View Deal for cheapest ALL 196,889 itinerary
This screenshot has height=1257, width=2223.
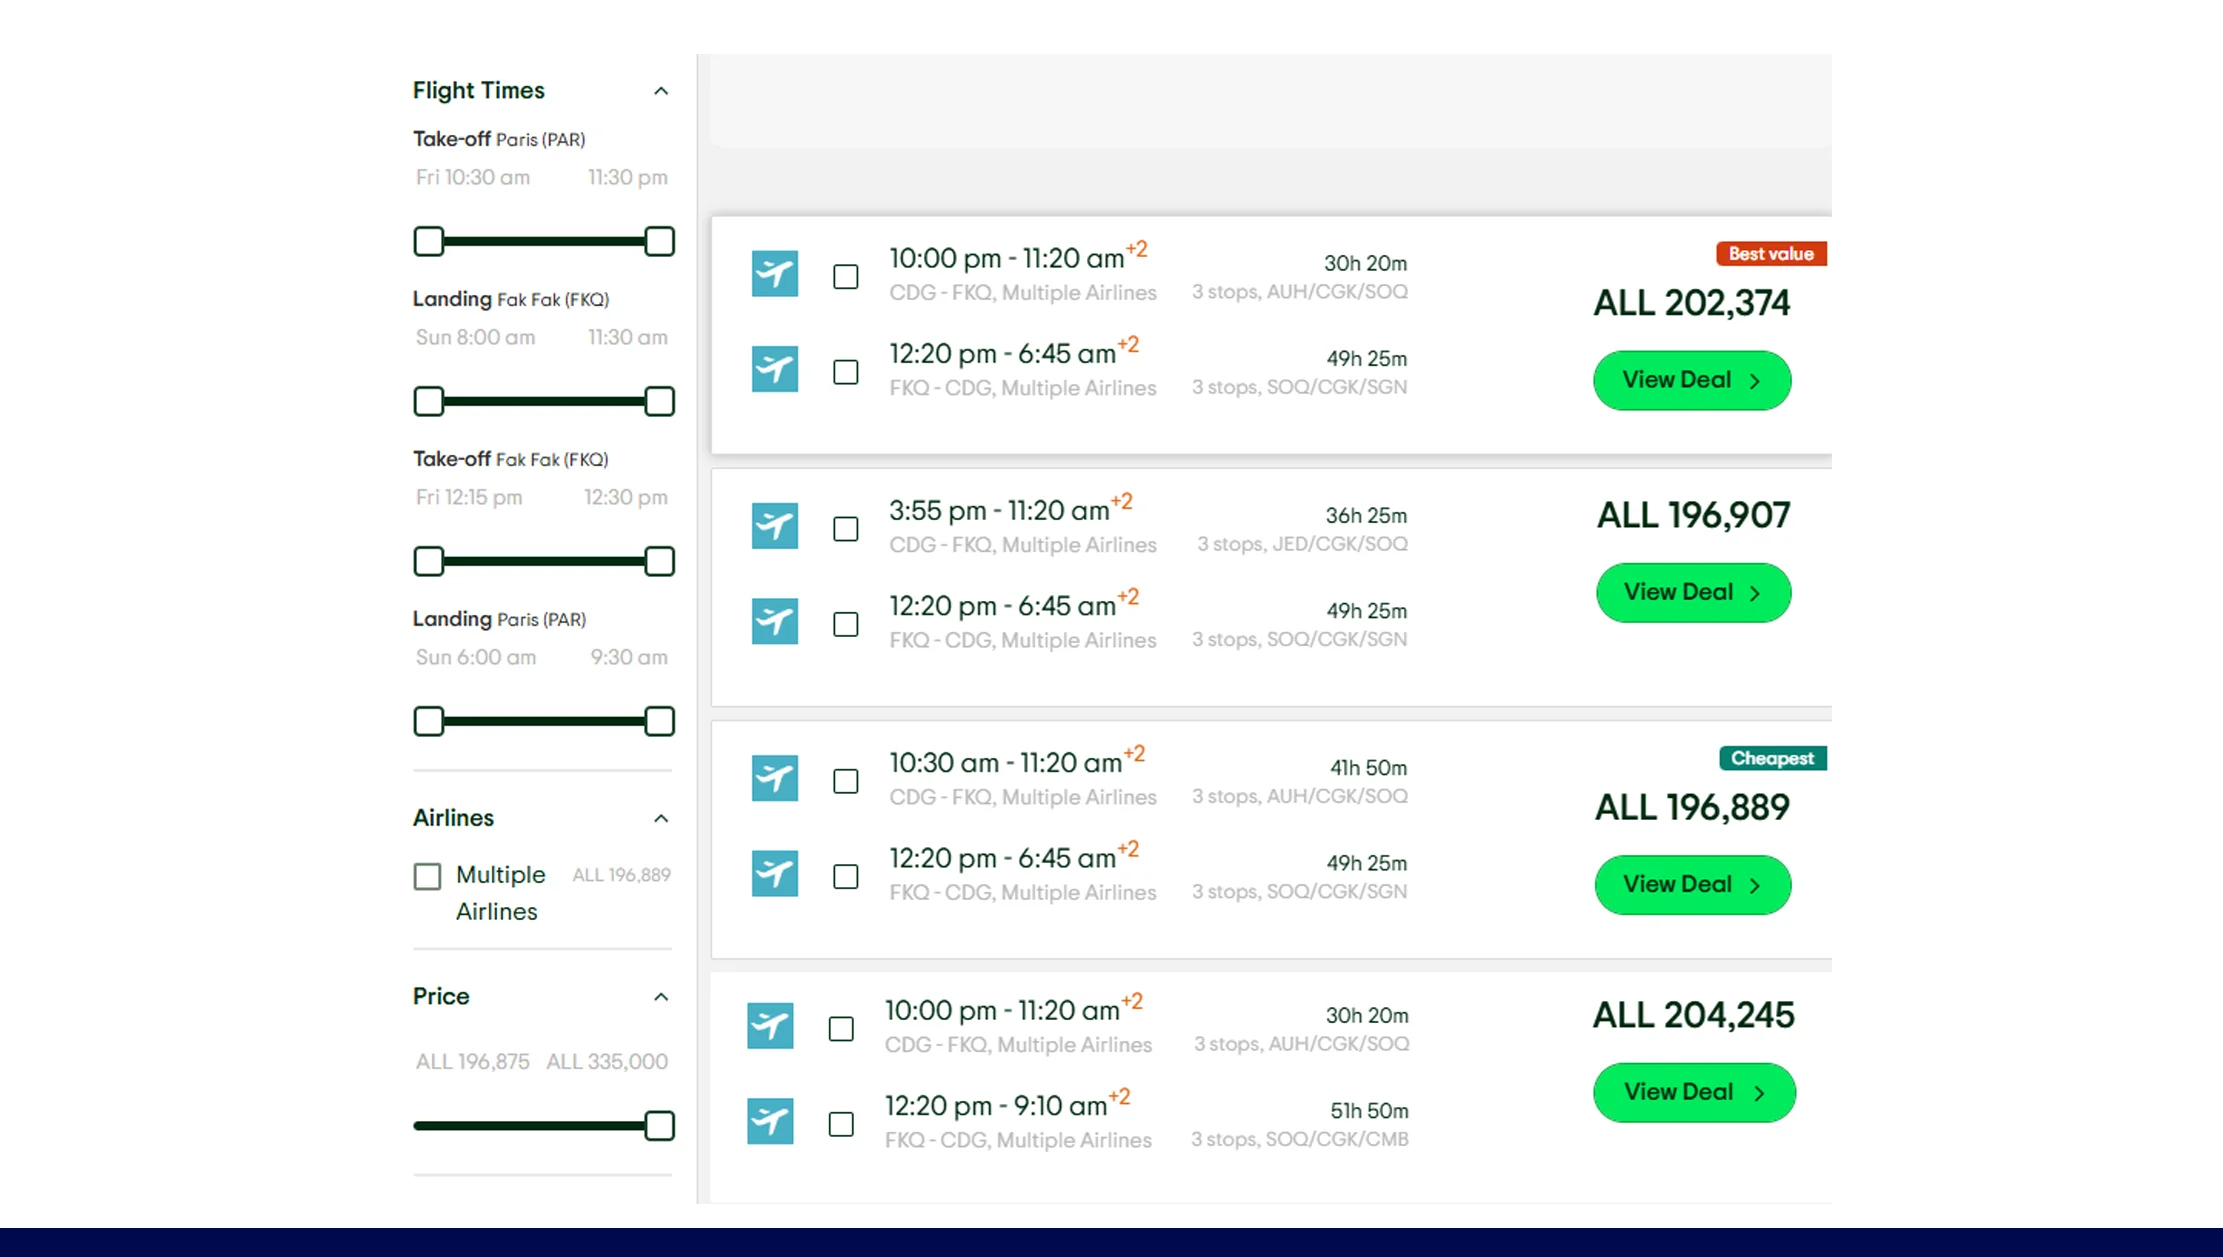(x=1692, y=884)
